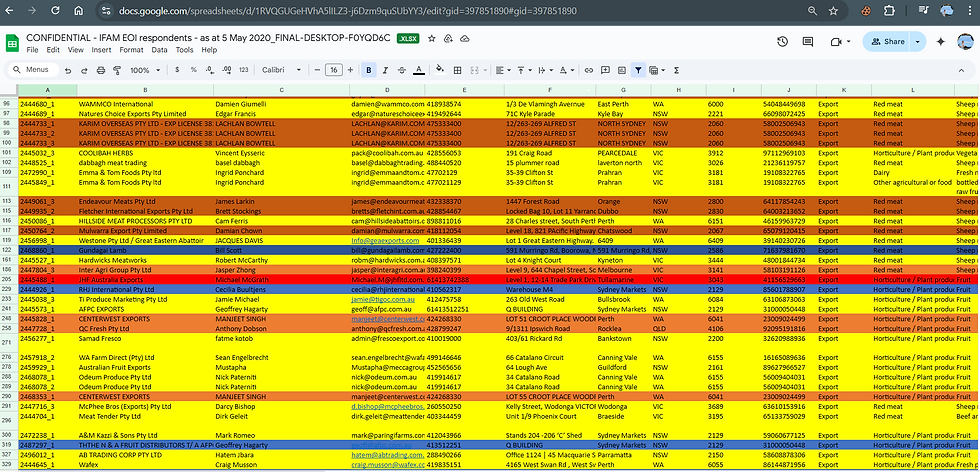This screenshot has height=472, width=980.
Task: Open the text rotation dropdown
Action: [566, 70]
